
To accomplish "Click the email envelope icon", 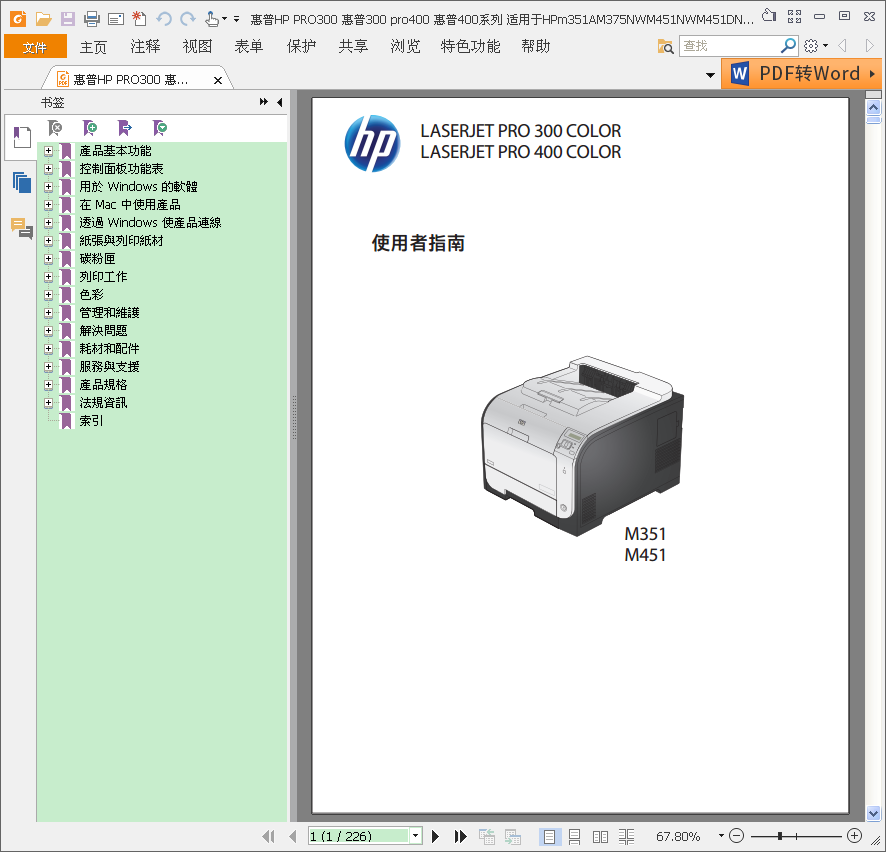I will 116,20.
